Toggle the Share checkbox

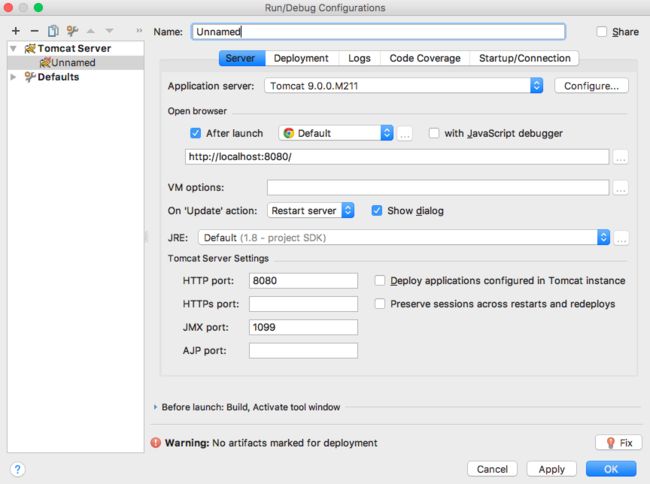coord(601,32)
